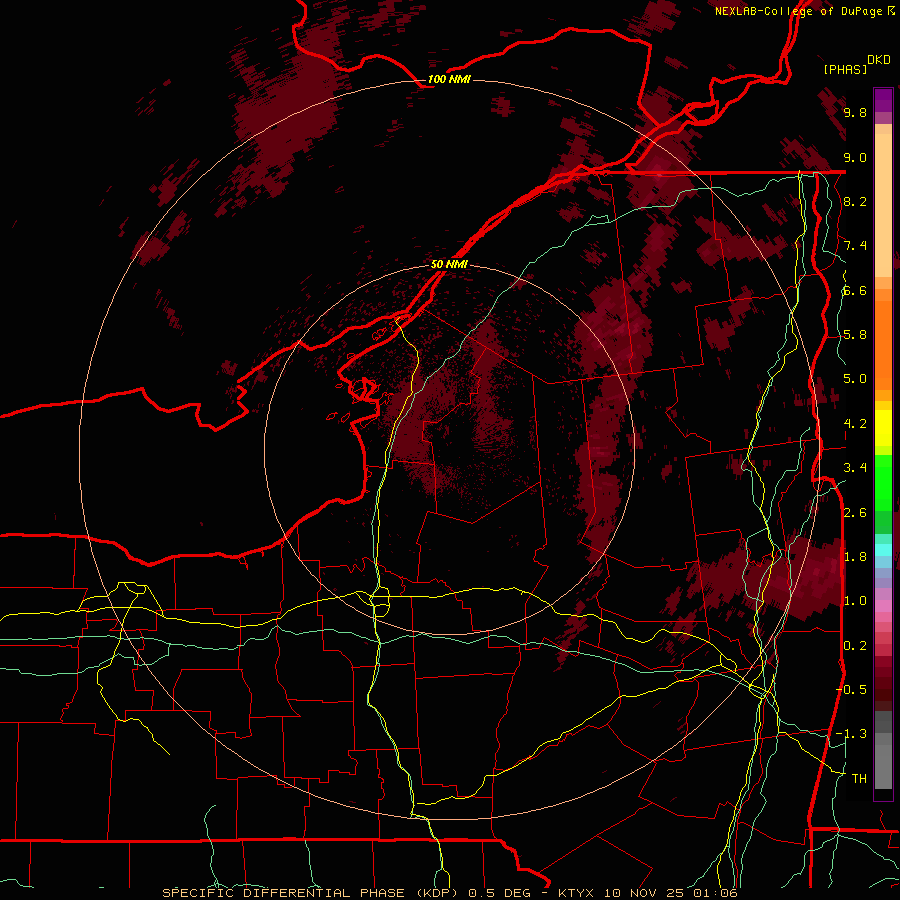This screenshot has height=900, width=900.
Task: Click the NEXLAB-College of DuPage credit text
Action: click(801, 11)
